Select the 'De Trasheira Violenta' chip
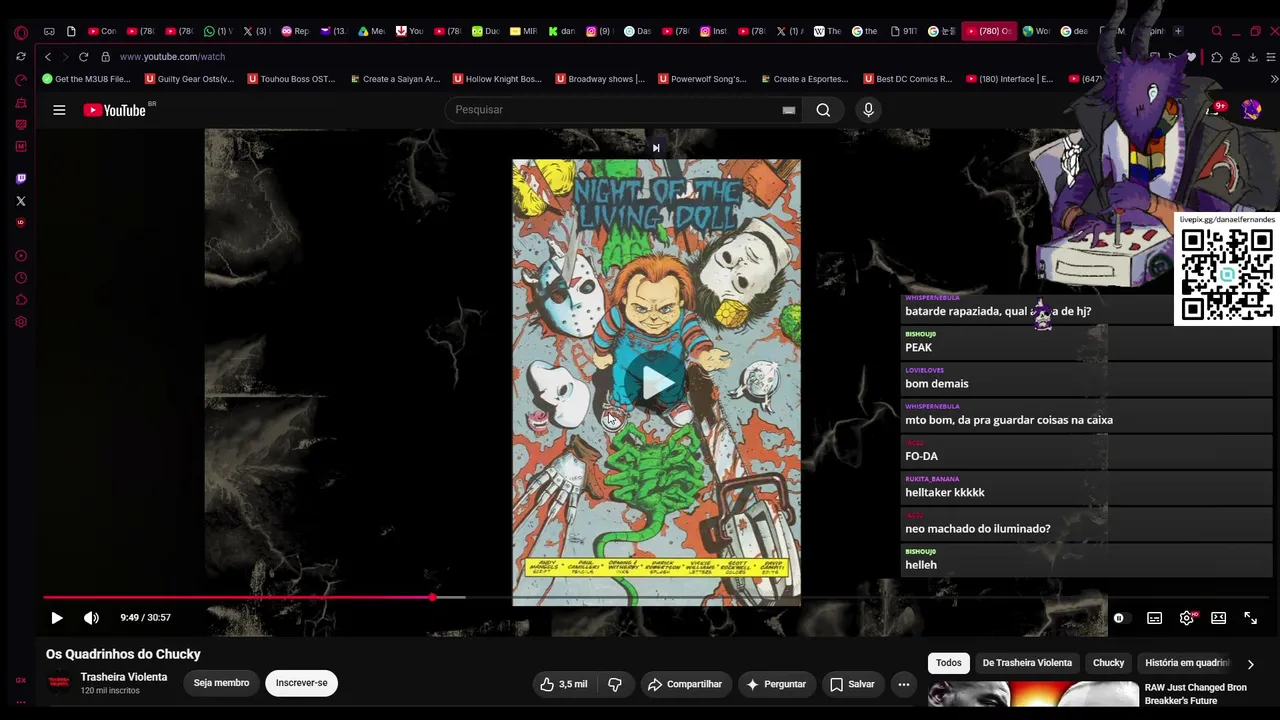 [1027, 663]
